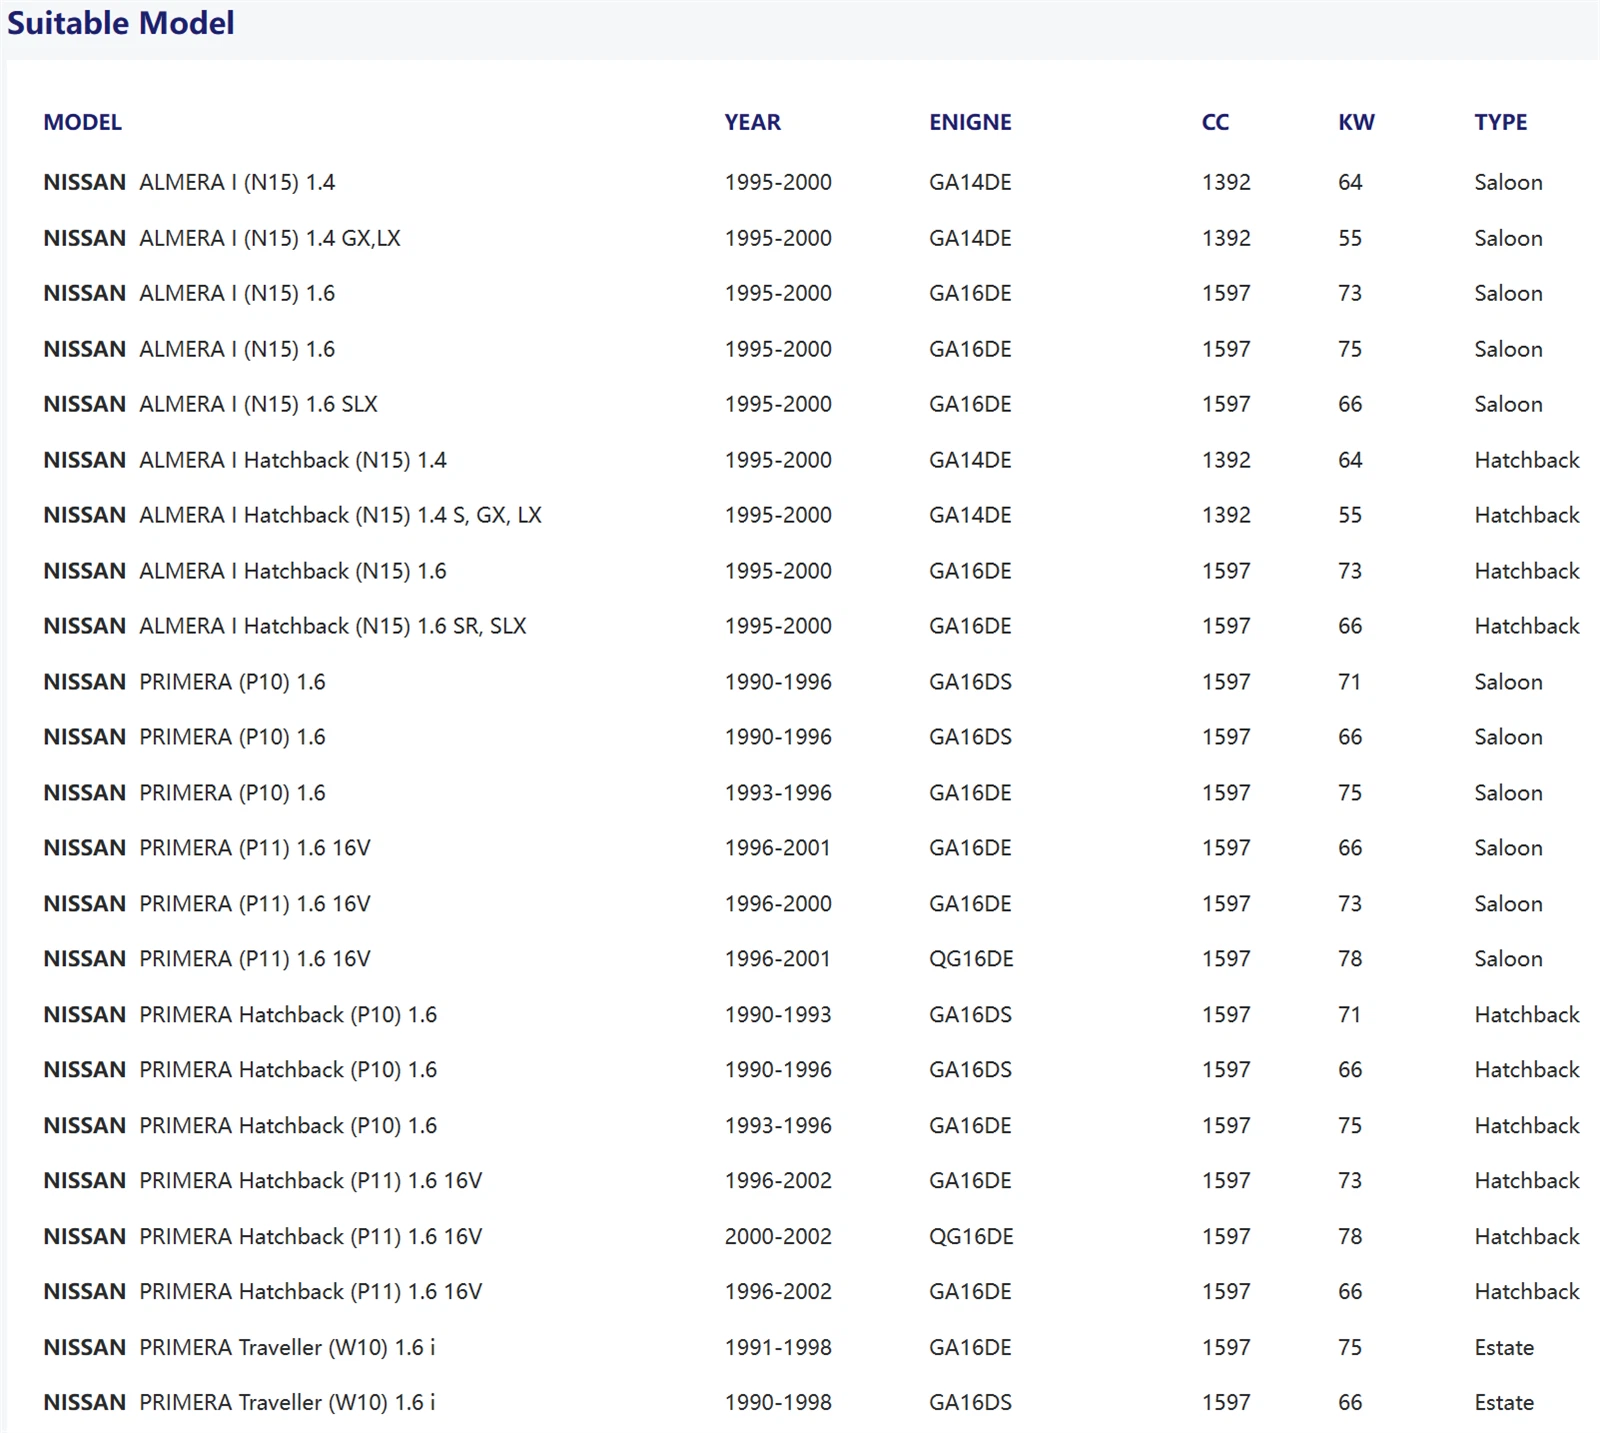Click the year 1990-1998 cell
The height and width of the screenshot is (1433, 1600).
pos(778,1402)
